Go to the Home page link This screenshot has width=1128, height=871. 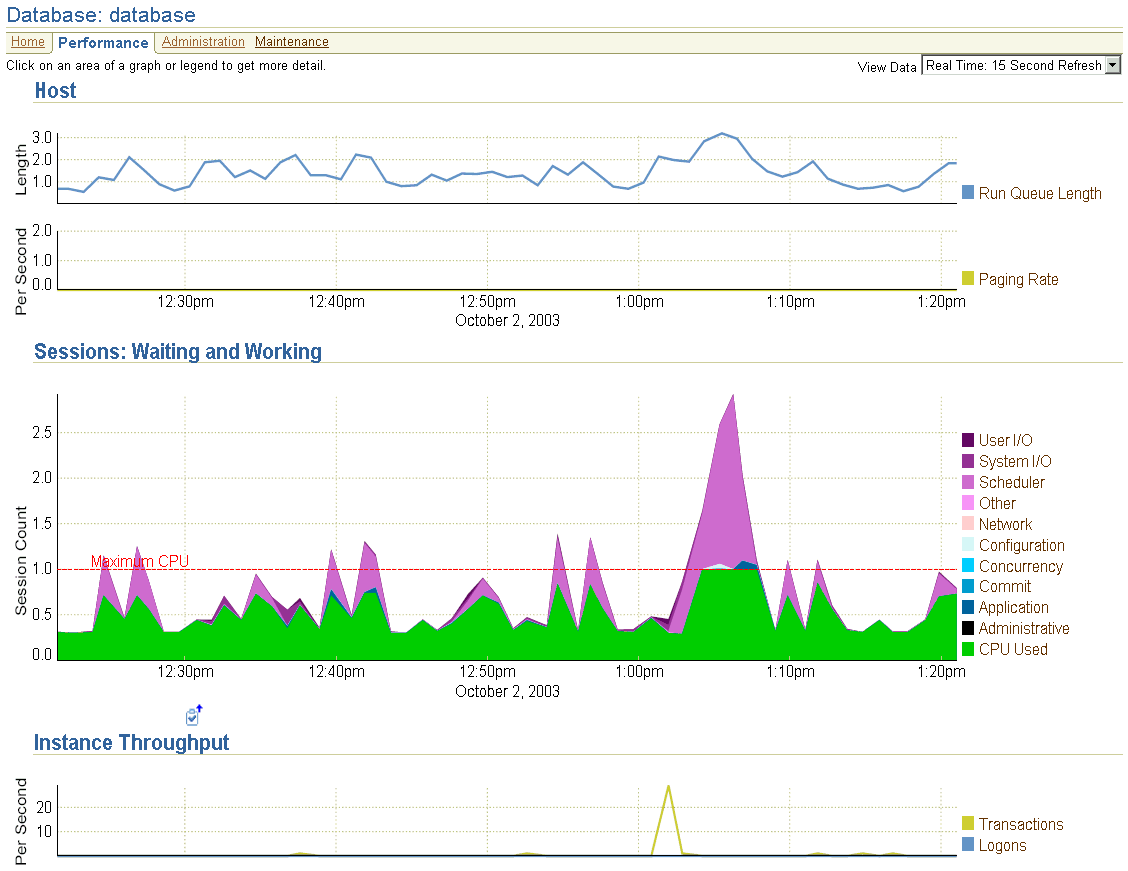coord(27,42)
